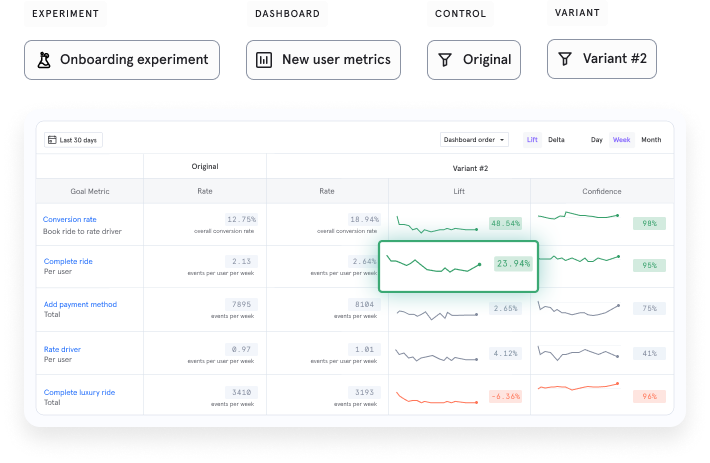Screen dimensions: 710x463
Task: Expand the Dashboard order dropdown
Action: pos(474,139)
